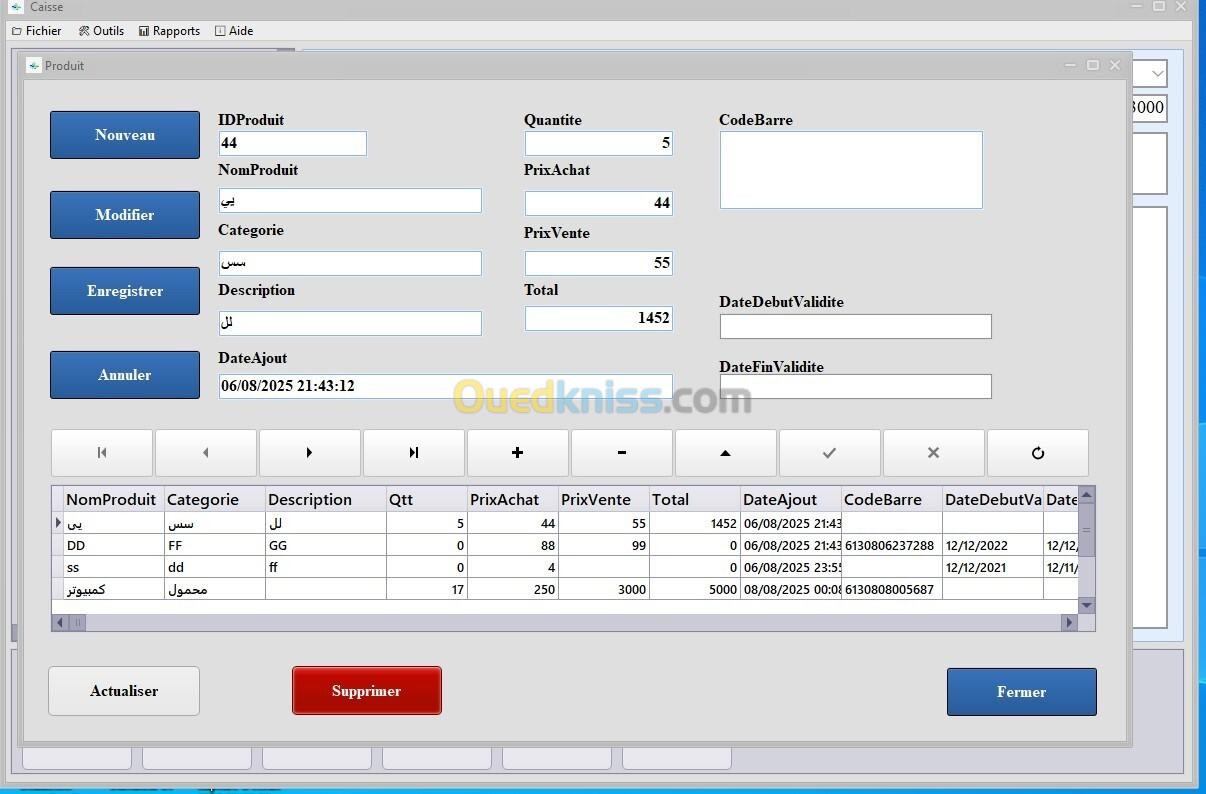This screenshot has height=794, width=1206.
Task: Click the Nouveau button
Action: click(125, 135)
